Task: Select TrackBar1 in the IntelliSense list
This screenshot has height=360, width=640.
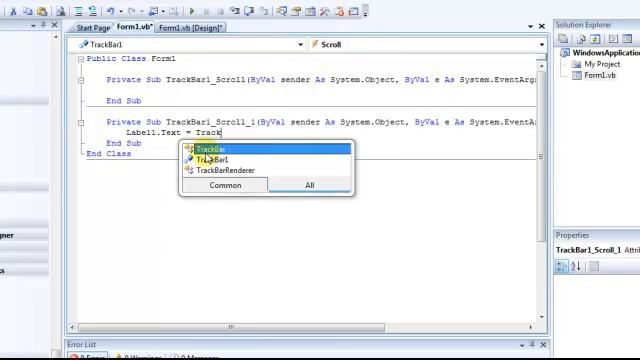Action: pyautogui.click(x=267, y=160)
